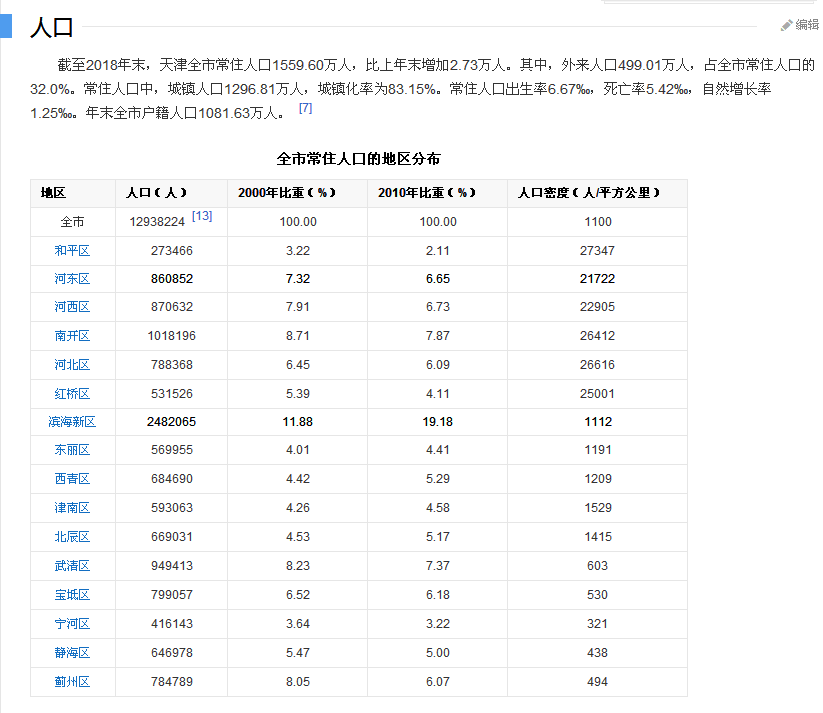
Task: Open the 武清区 district link
Action: point(72,565)
